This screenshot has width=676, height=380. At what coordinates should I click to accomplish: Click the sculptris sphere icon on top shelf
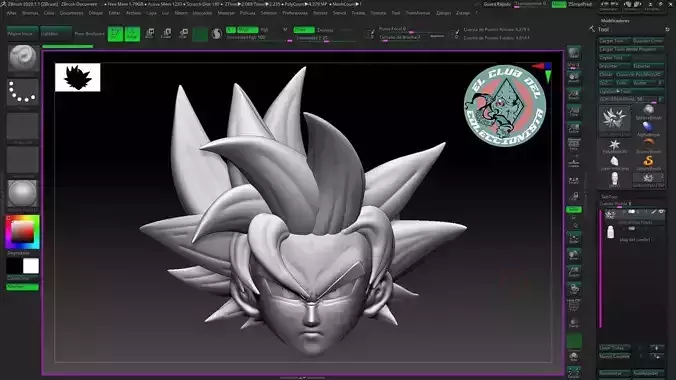click(217, 34)
